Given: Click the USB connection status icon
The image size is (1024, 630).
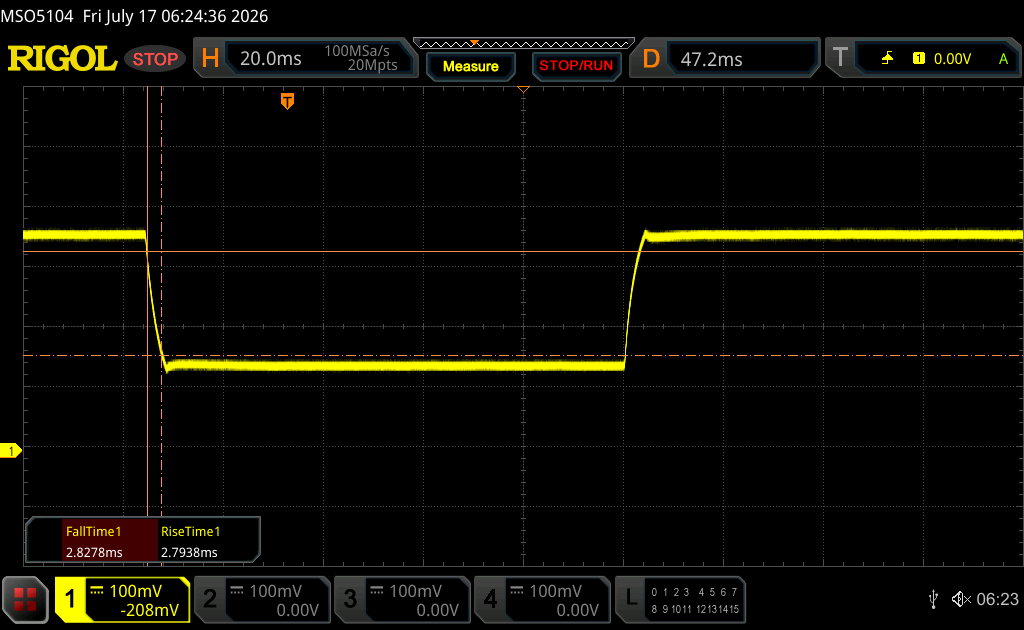Looking at the screenshot, I should pos(933,599).
